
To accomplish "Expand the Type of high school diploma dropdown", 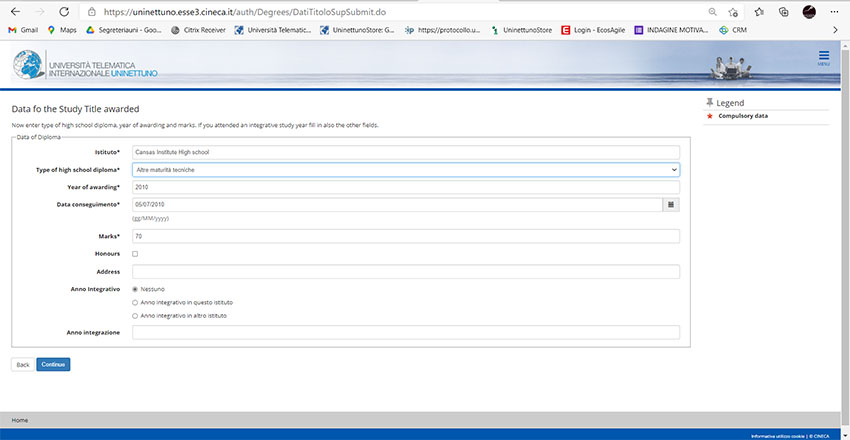I will 405,170.
